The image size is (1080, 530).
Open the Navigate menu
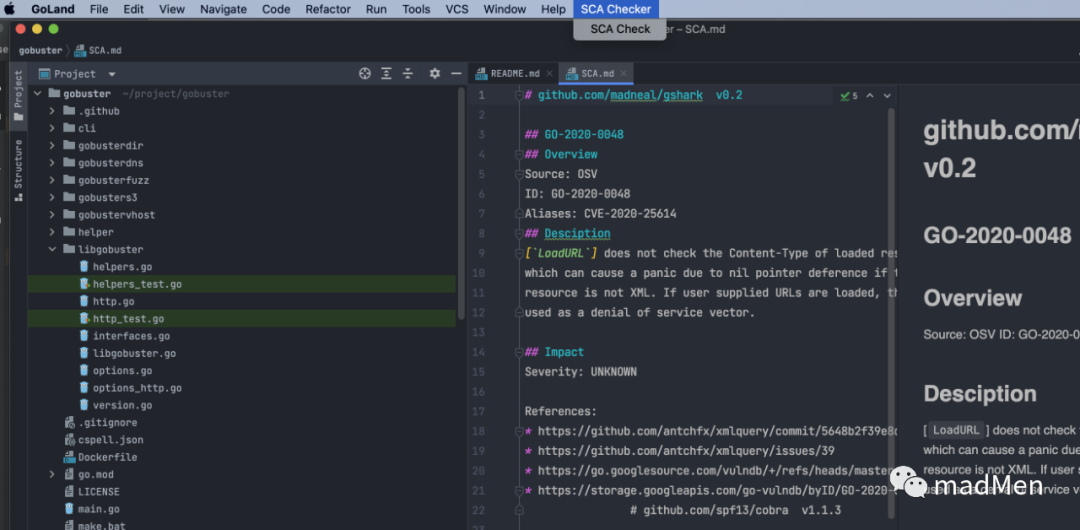click(x=223, y=9)
